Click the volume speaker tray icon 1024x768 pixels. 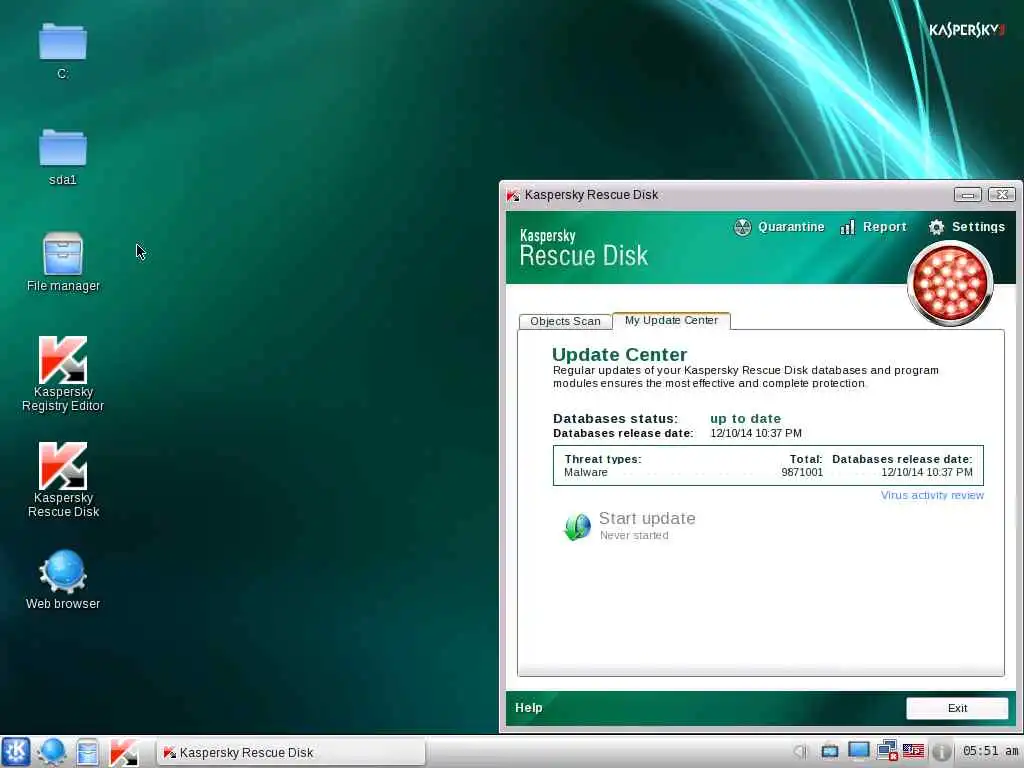tap(801, 751)
